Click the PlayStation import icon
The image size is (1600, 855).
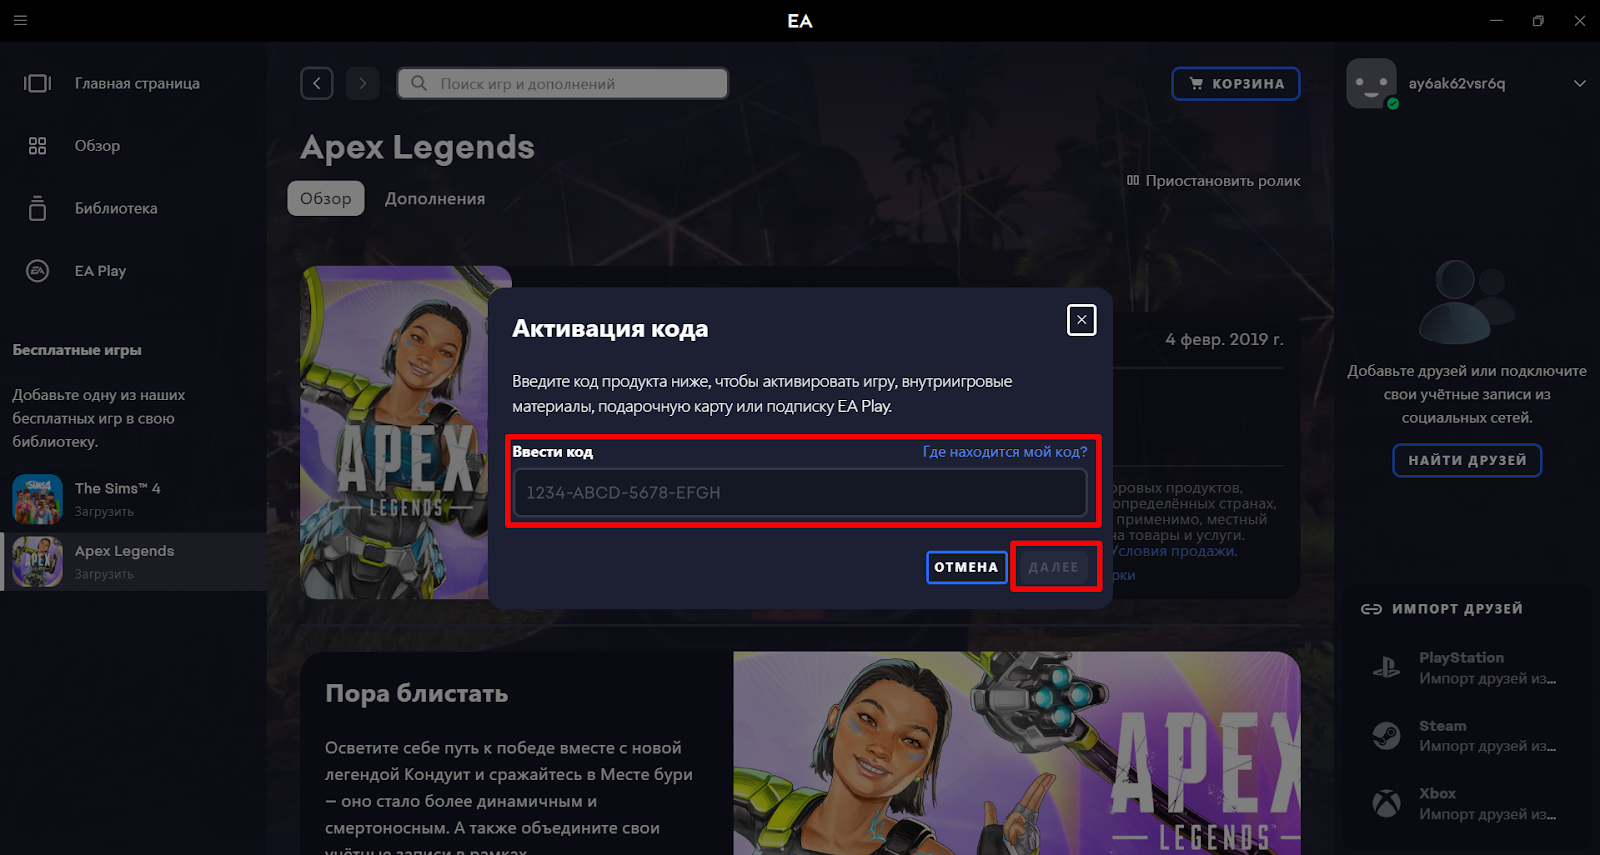[x=1386, y=667]
